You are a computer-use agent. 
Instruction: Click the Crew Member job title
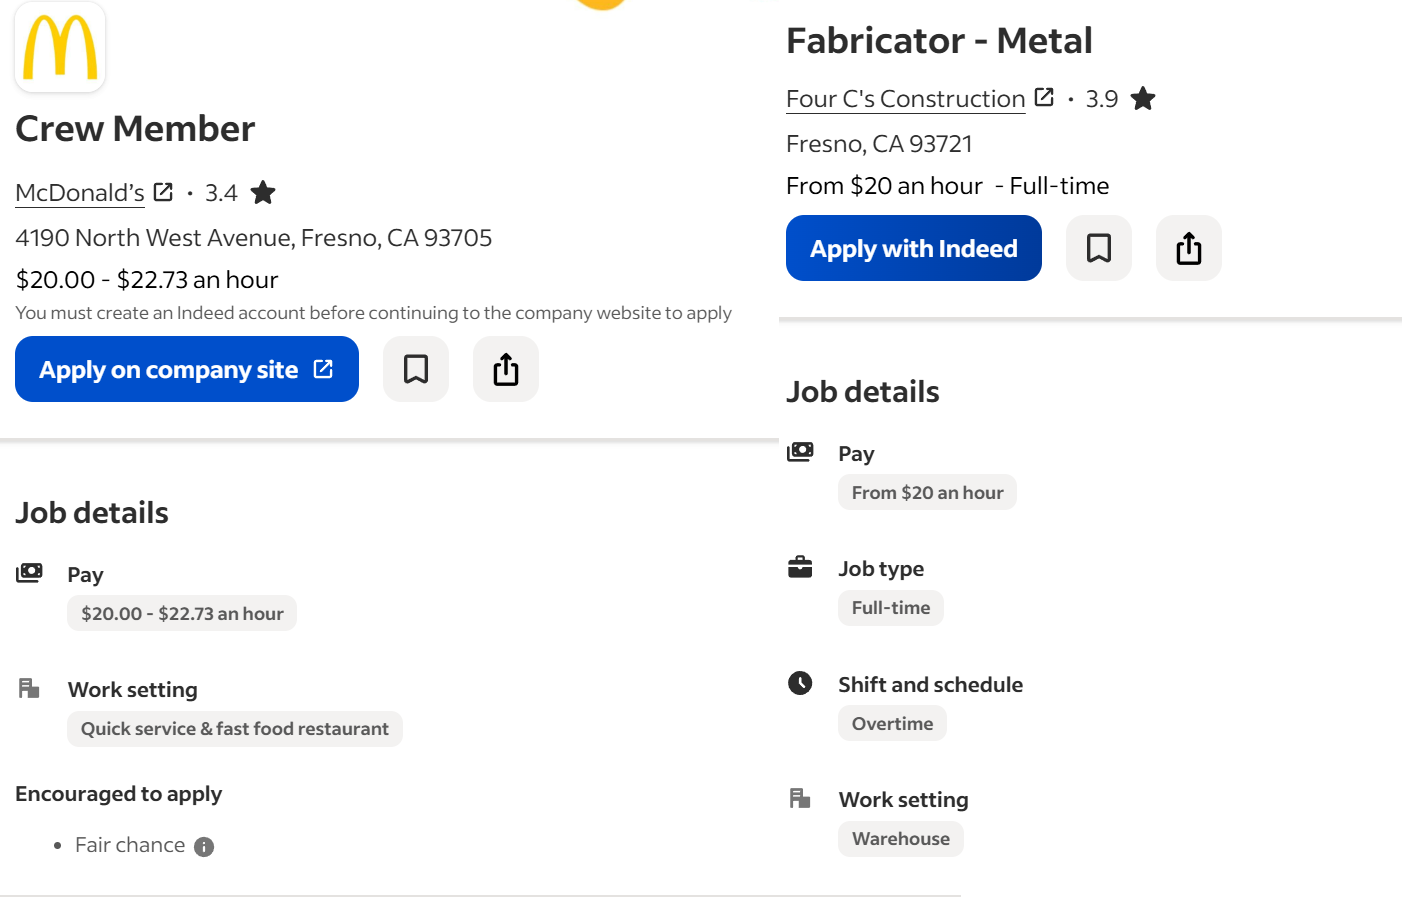(135, 128)
